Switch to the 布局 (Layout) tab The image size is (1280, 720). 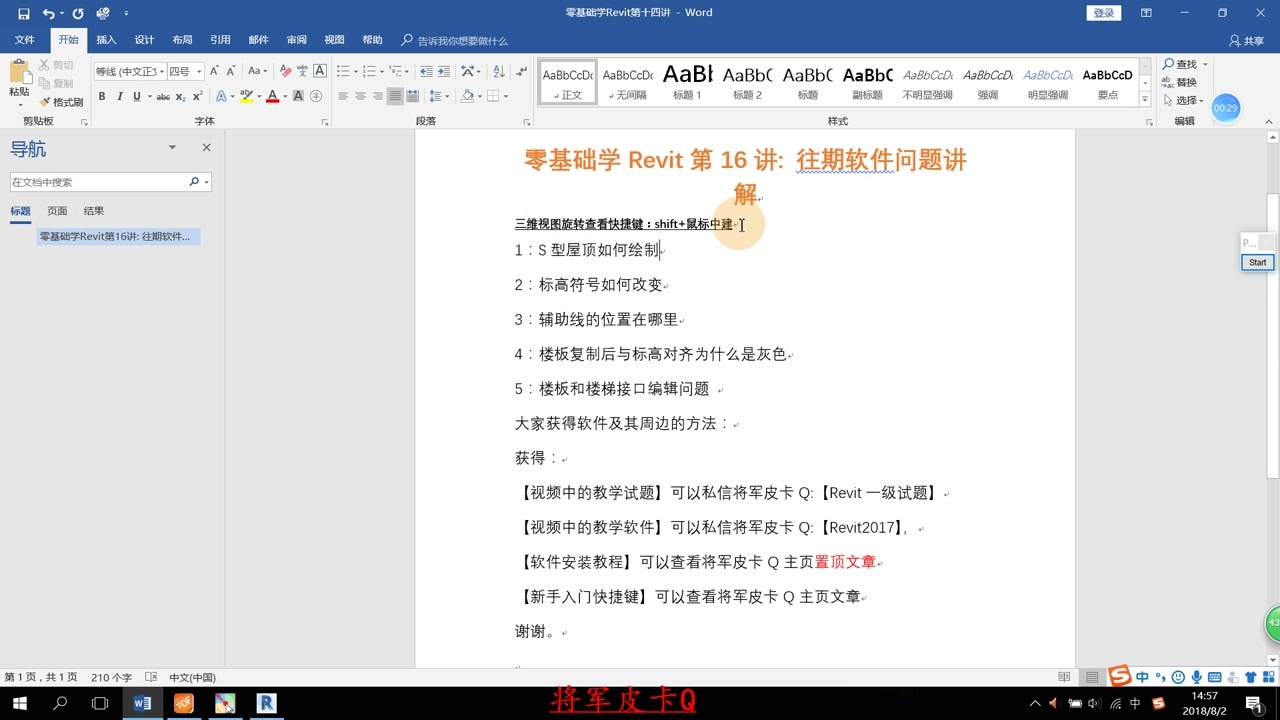tap(182, 40)
